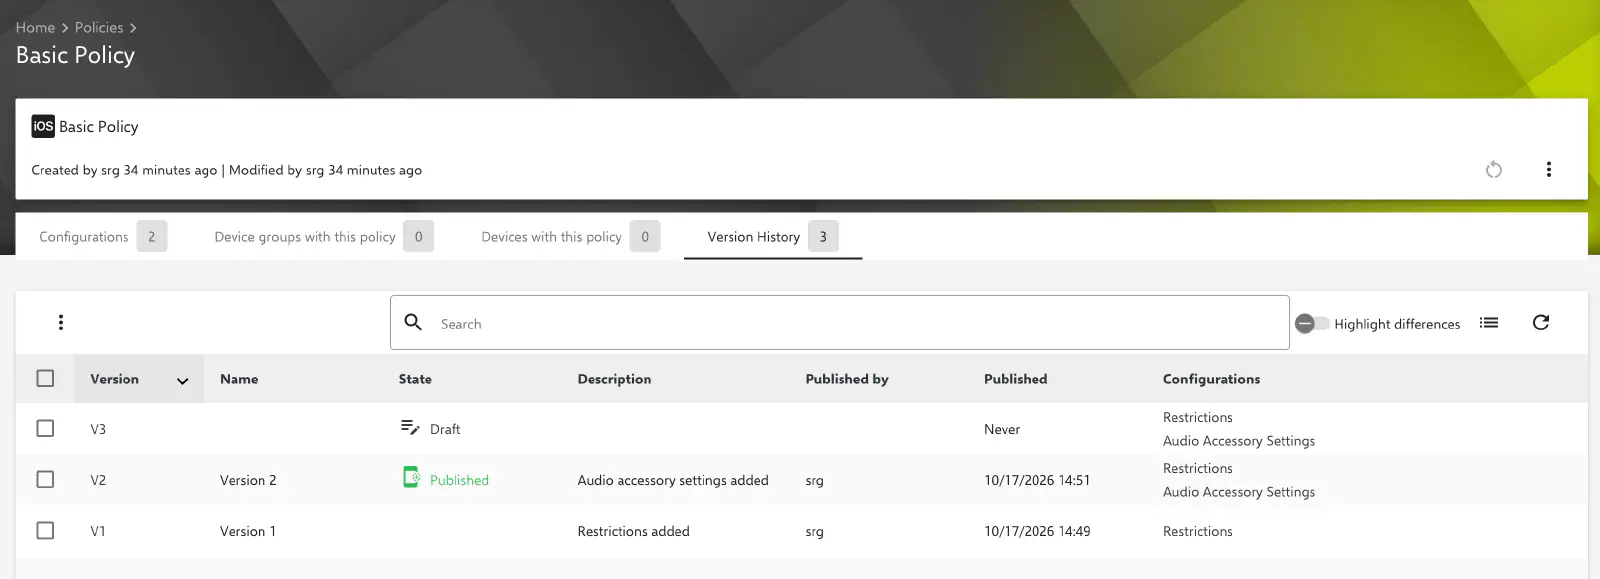Sort by Version column arrow
1600x579 pixels.
click(183, 380)
